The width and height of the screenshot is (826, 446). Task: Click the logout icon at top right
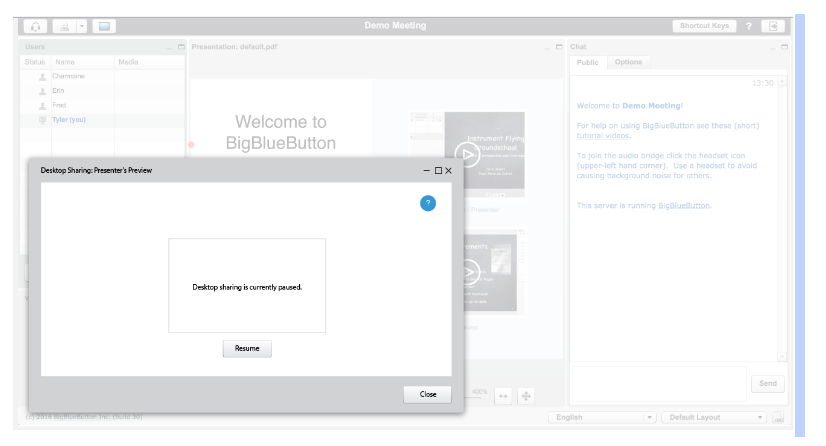coord(773,26)
